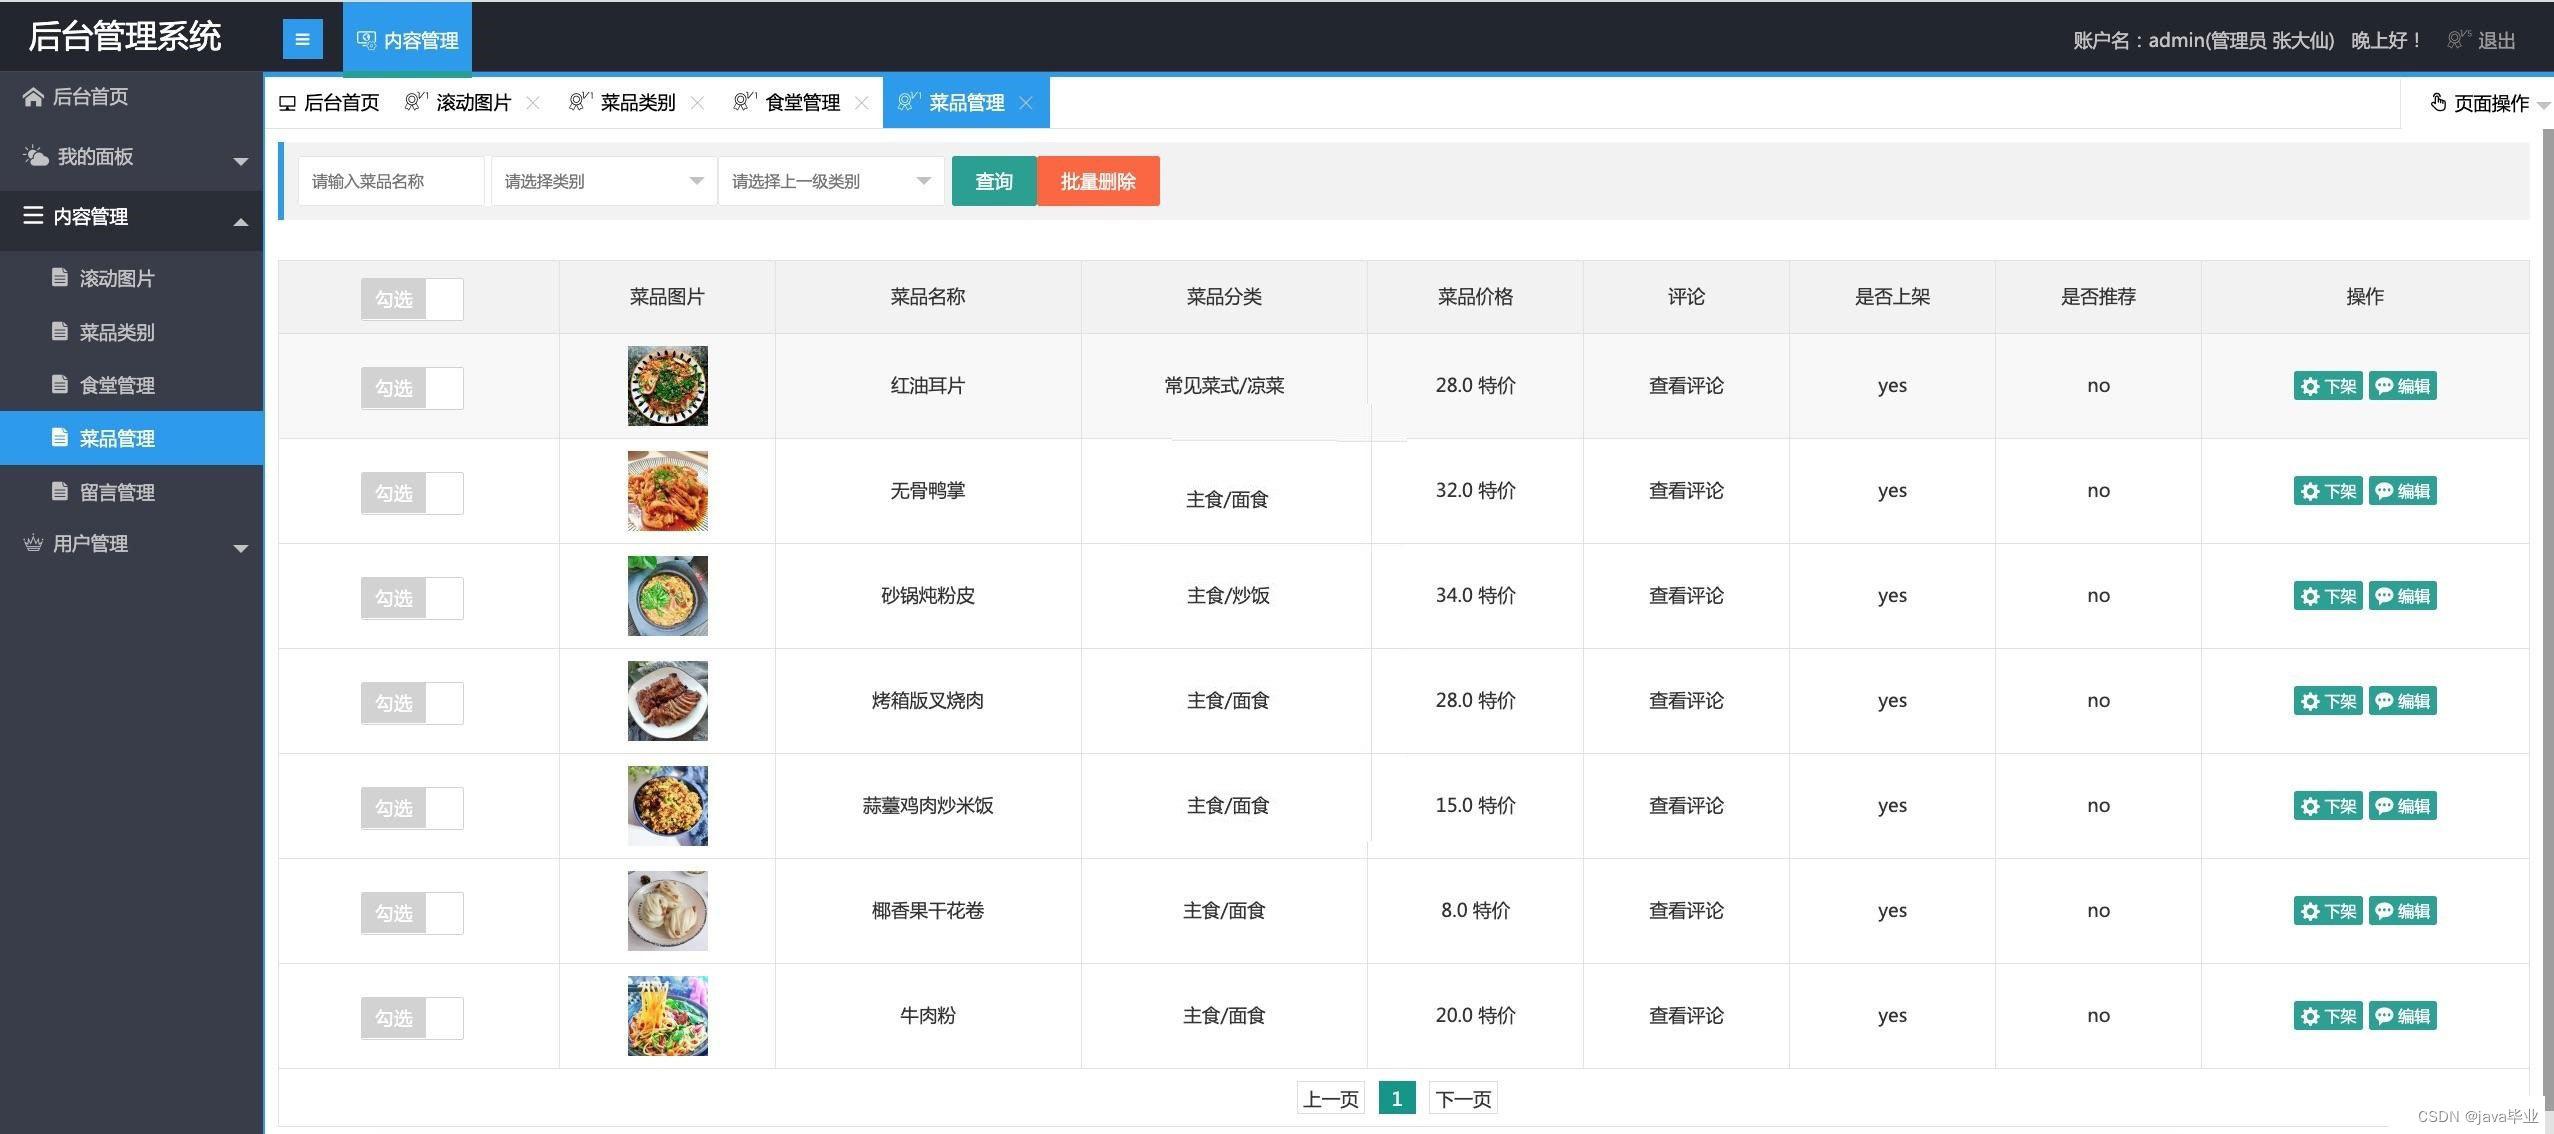Close the 食堂管理 tab with its X

(x=862, y=103)
